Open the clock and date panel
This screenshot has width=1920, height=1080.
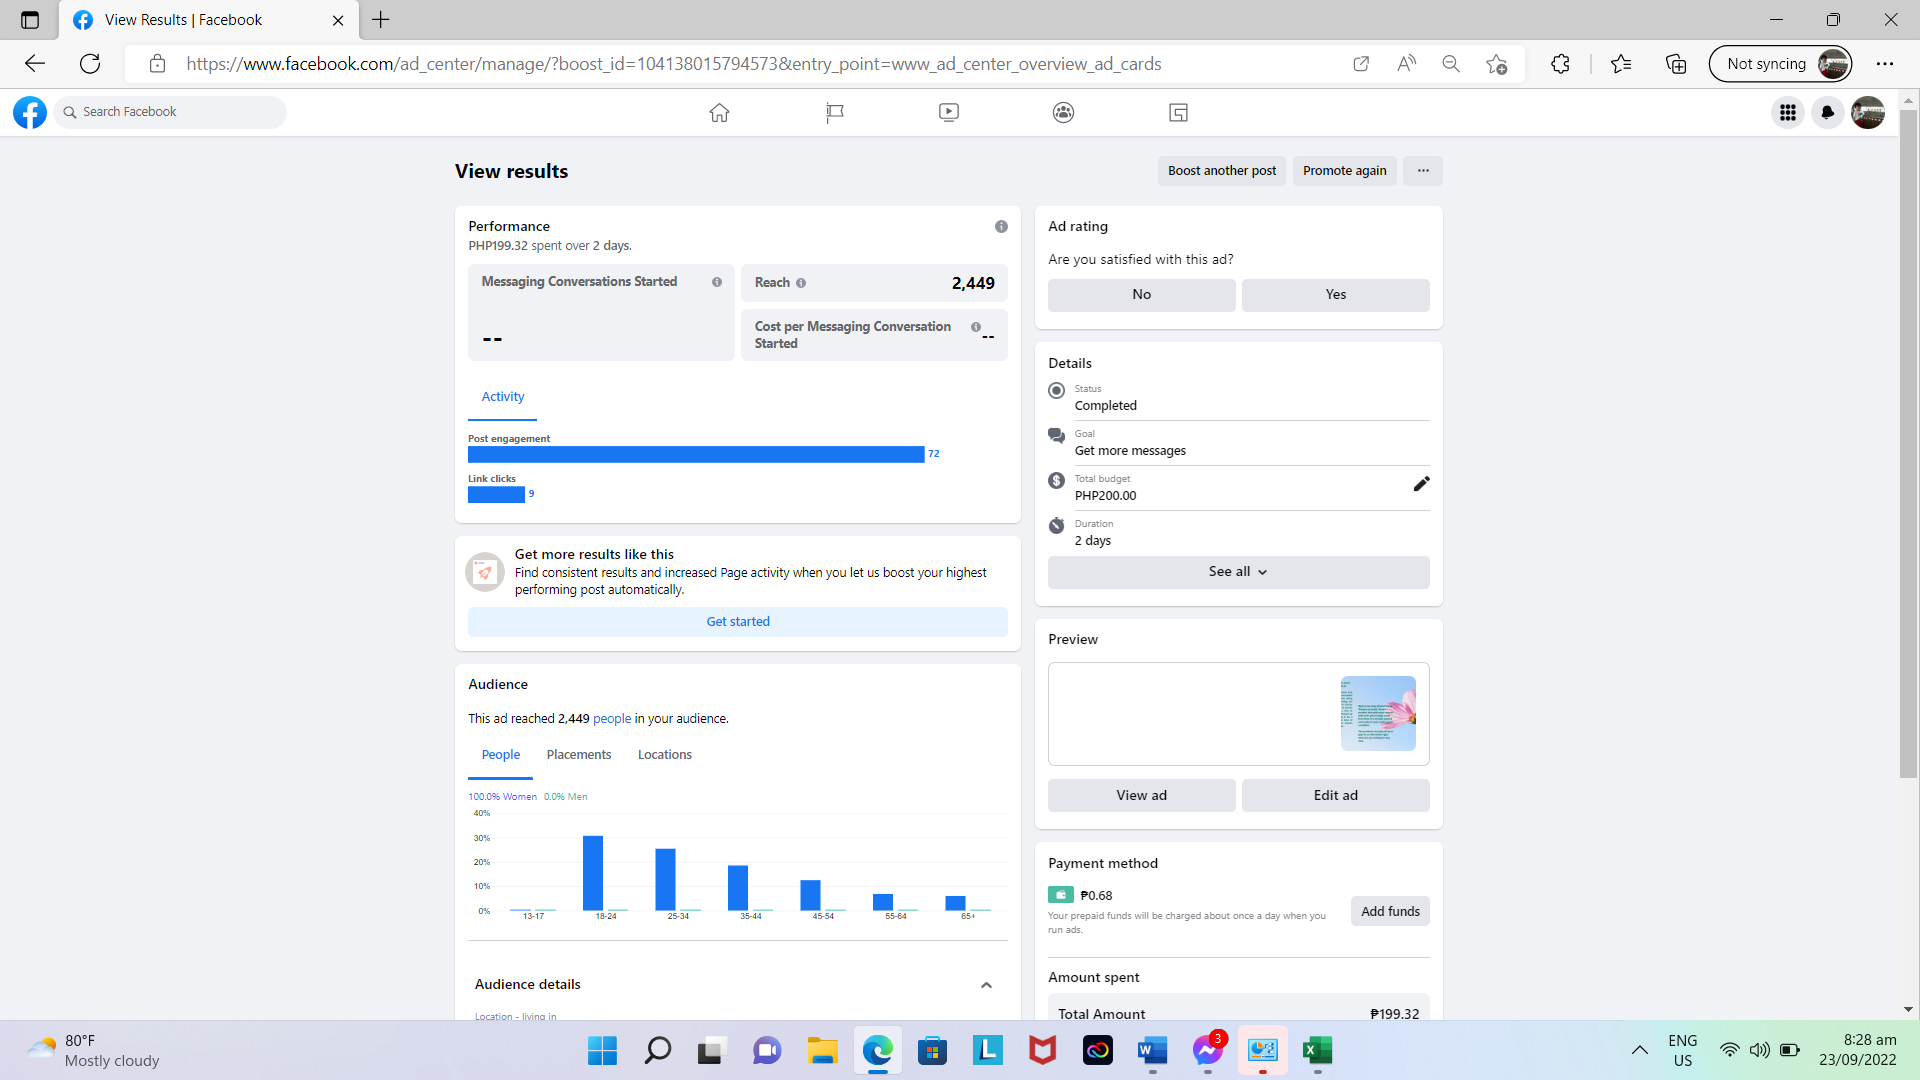click(x=1857, y=1050)
